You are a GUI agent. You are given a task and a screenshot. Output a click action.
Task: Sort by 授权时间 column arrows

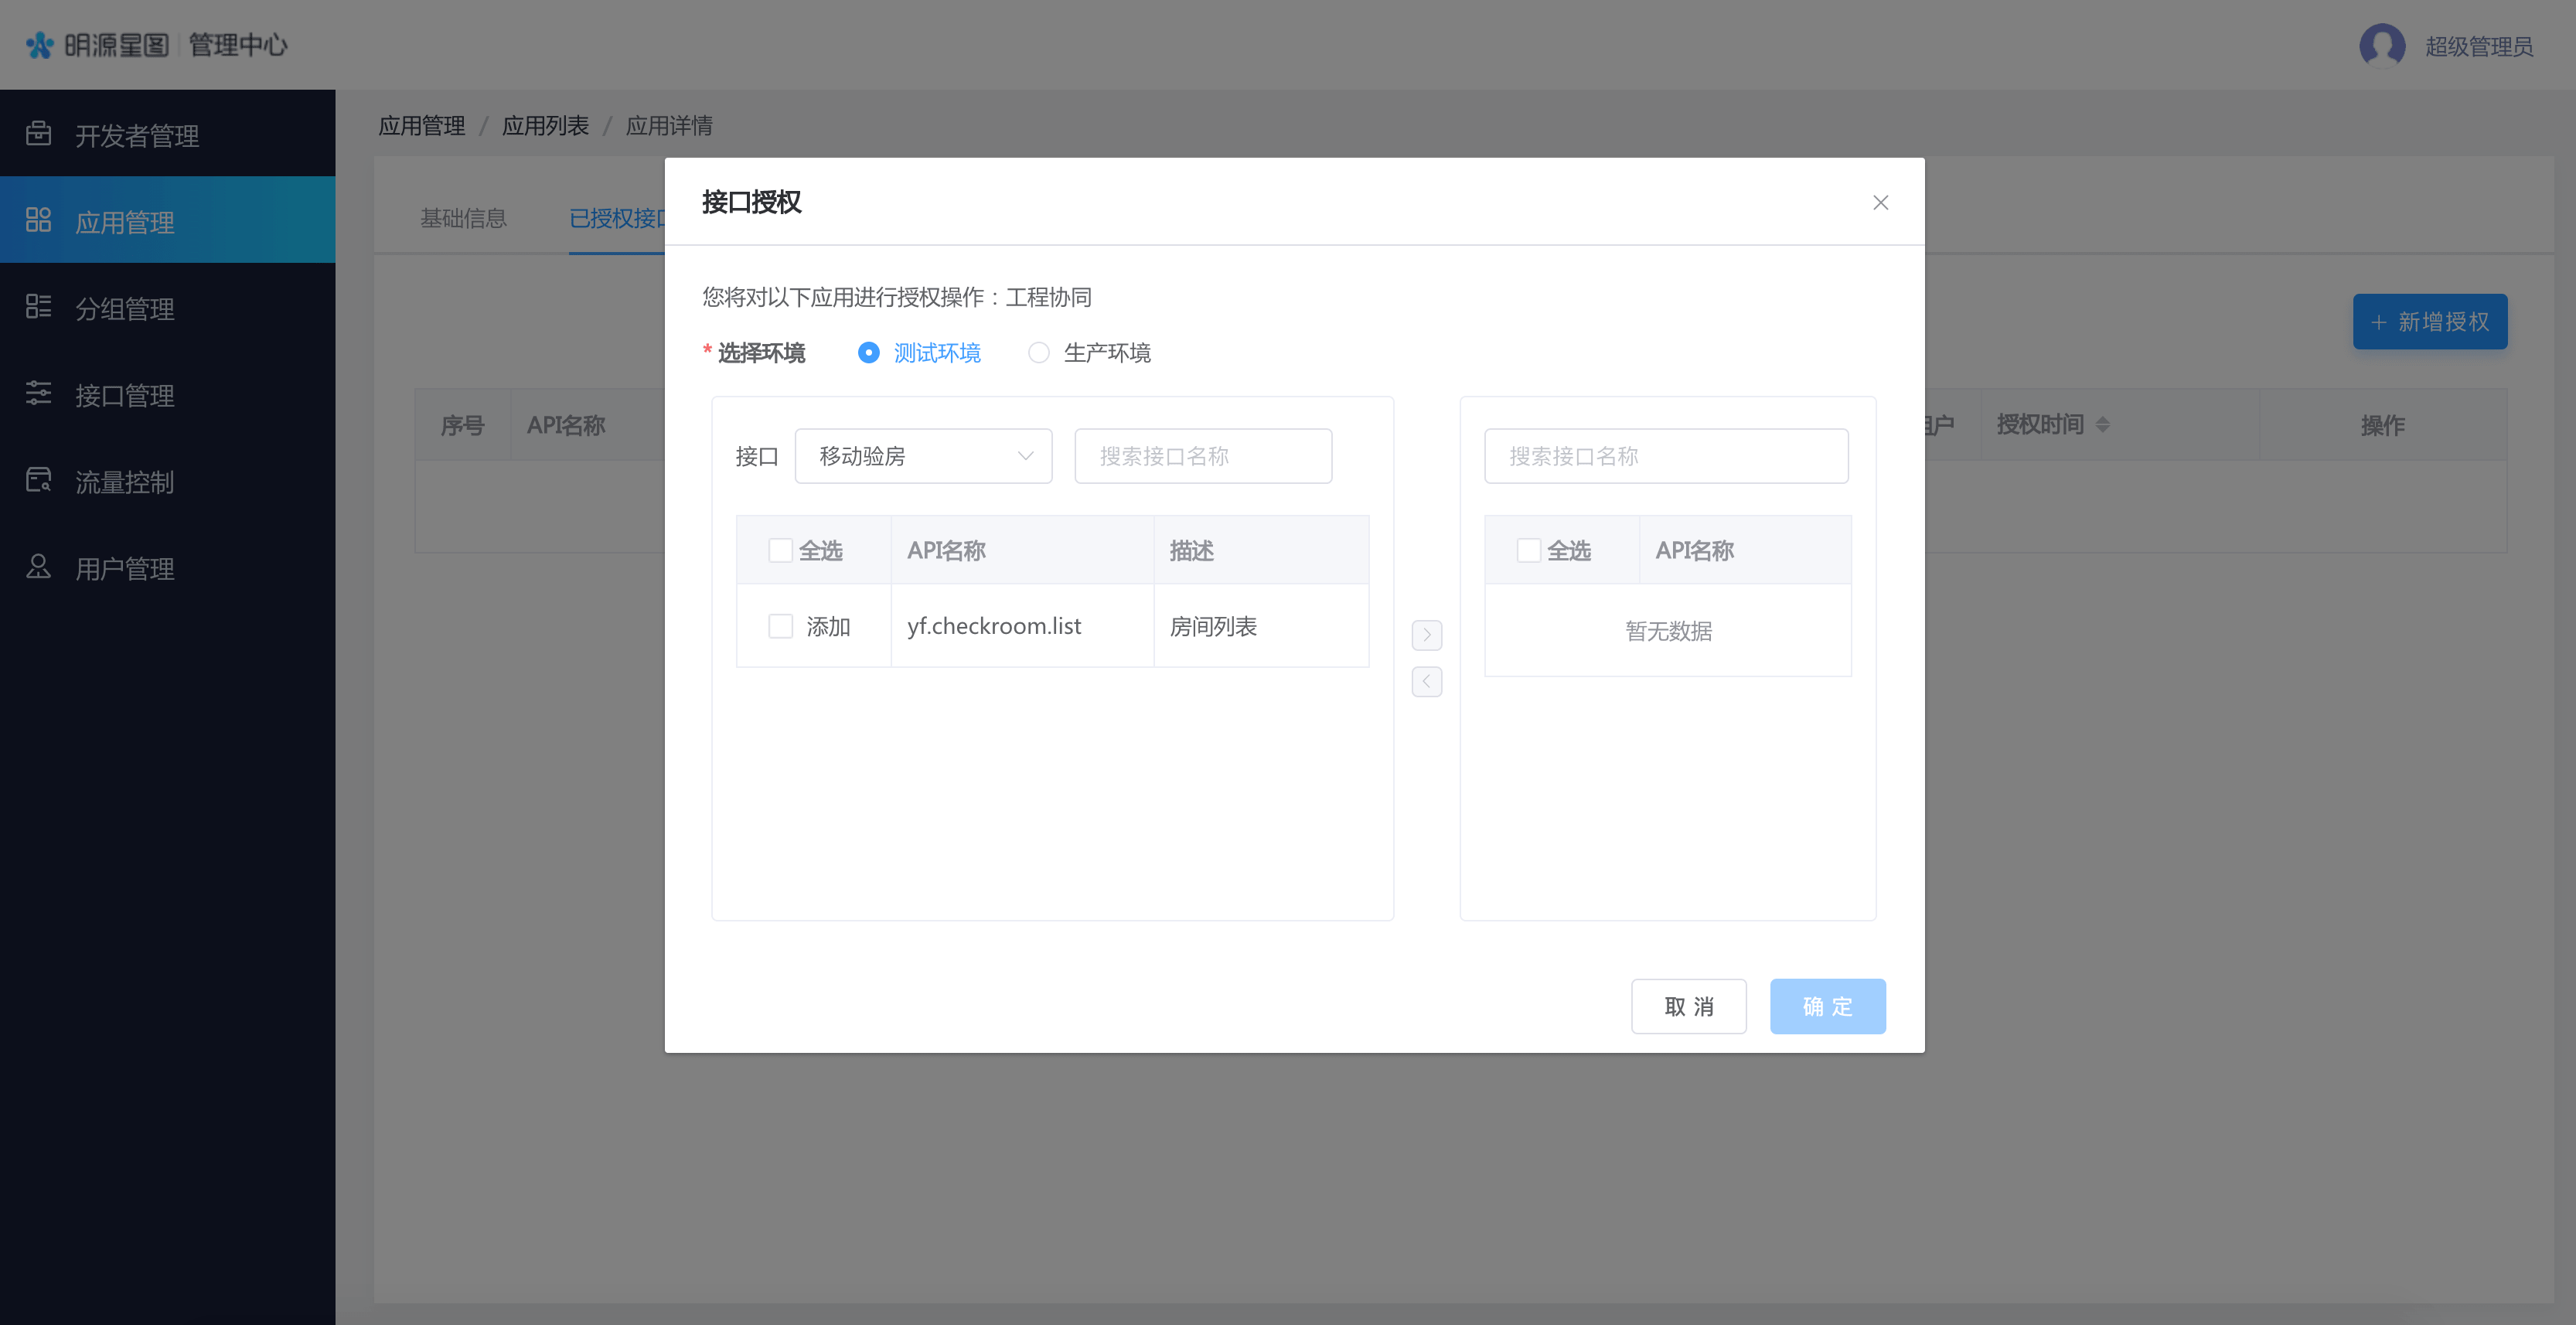click(2103, 425)
